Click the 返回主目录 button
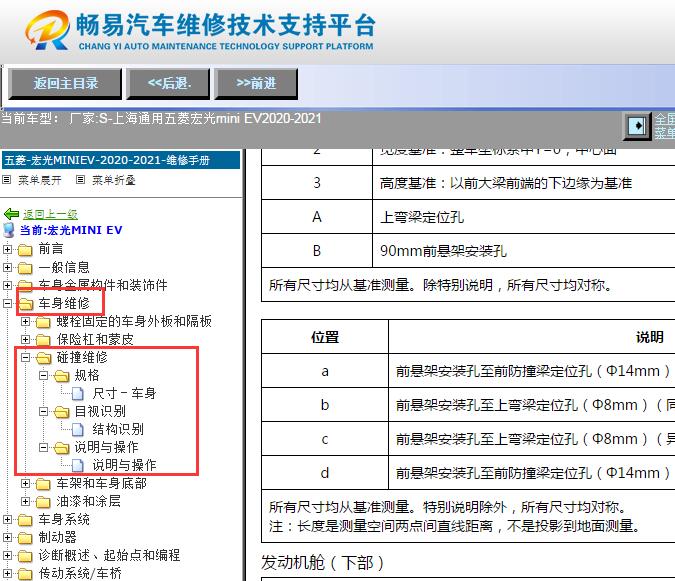The image size is (675, 581). pos(65,83)
